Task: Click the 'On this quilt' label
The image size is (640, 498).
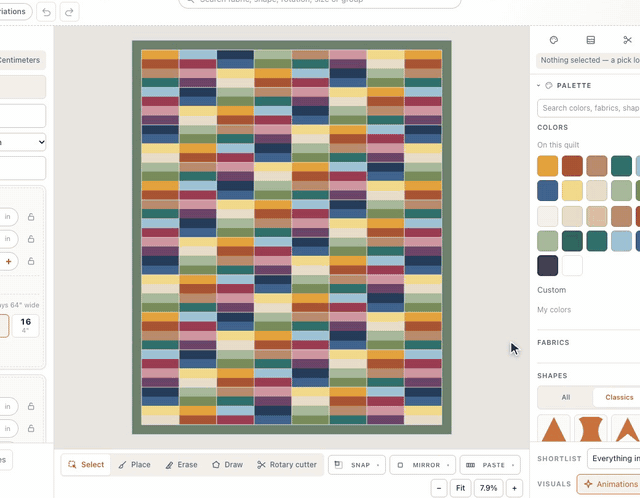Action: click(558, 145)
